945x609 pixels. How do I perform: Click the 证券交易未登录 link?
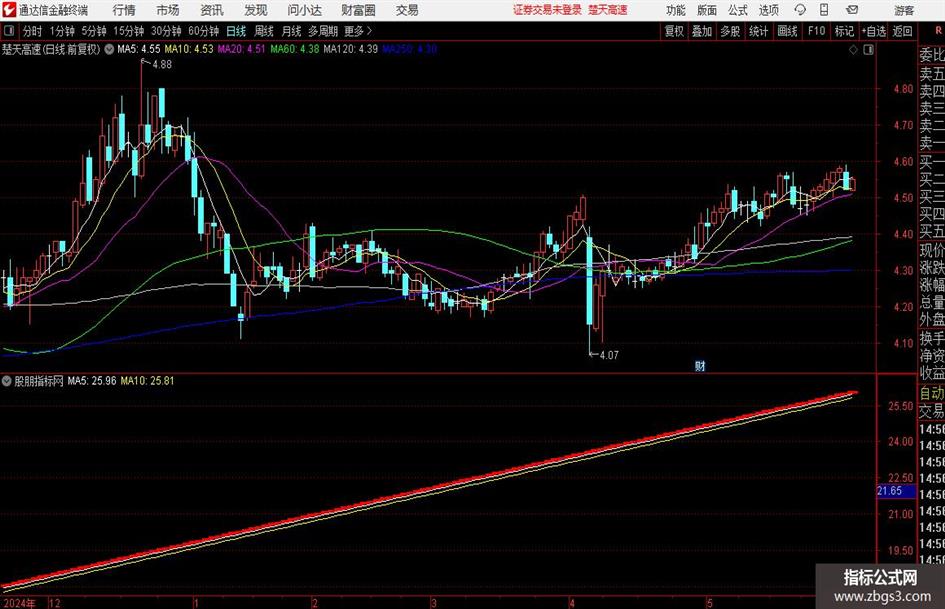click(547, 10)
